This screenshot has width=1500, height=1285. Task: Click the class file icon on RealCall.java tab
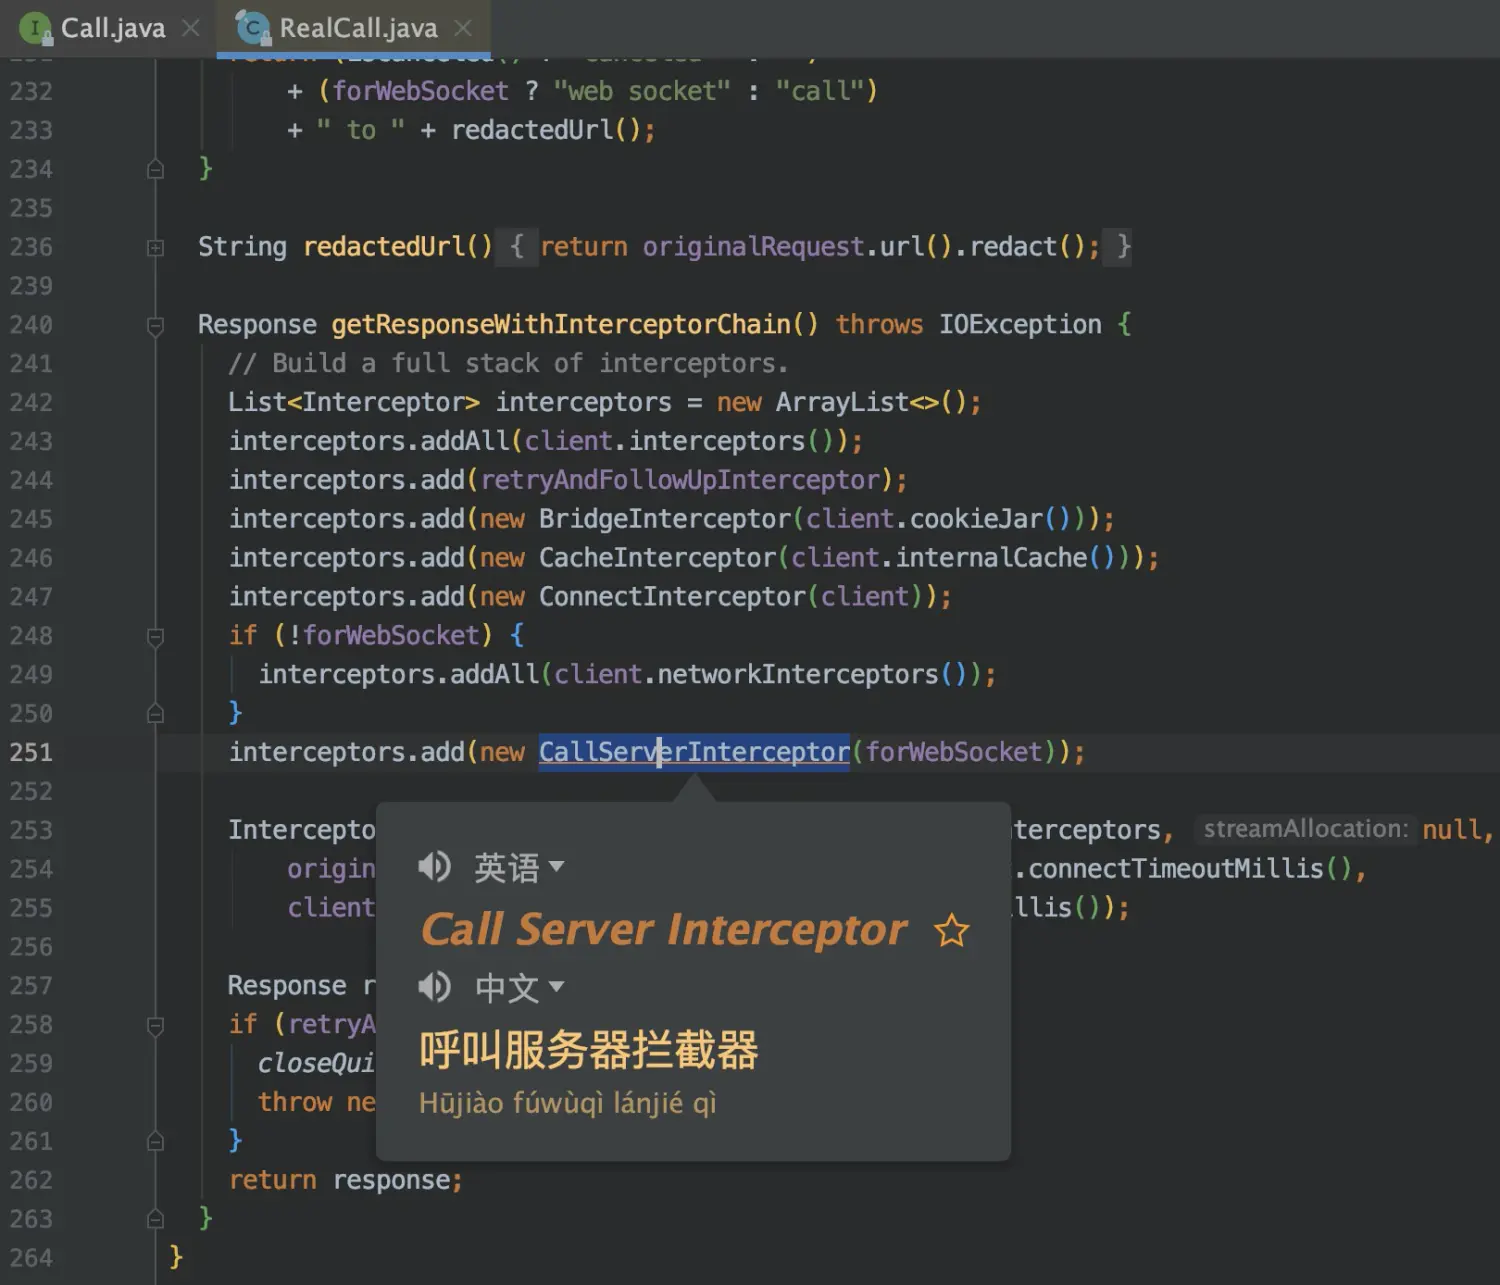(252, 27)
